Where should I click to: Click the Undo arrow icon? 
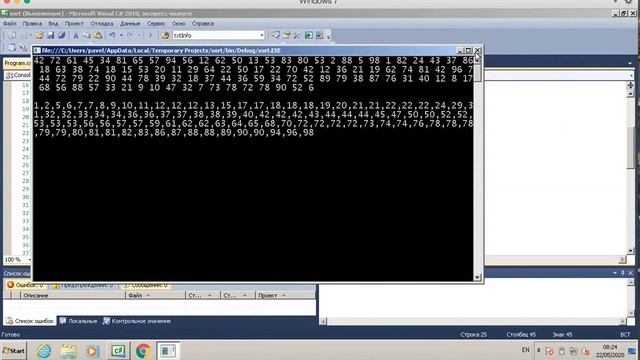(x=112, y=36)
